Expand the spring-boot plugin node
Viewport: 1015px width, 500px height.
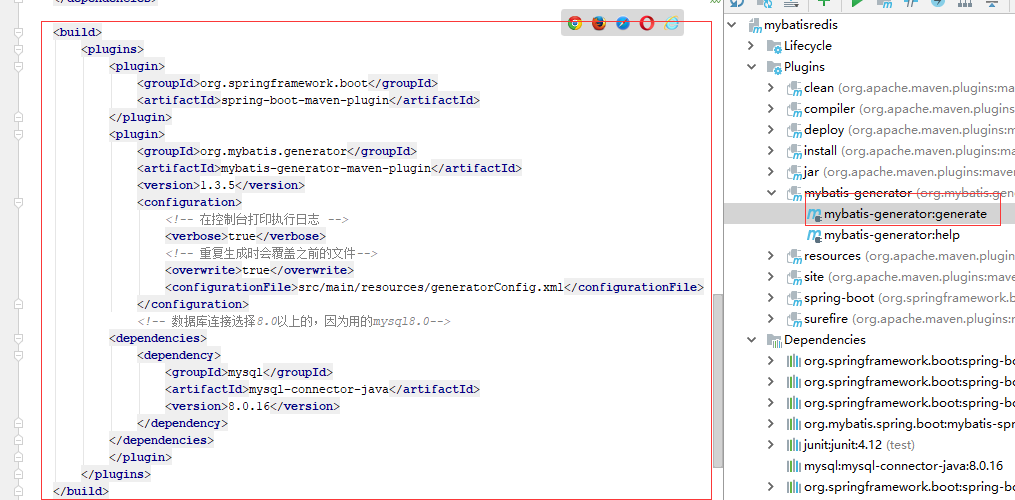coord(770,298)
